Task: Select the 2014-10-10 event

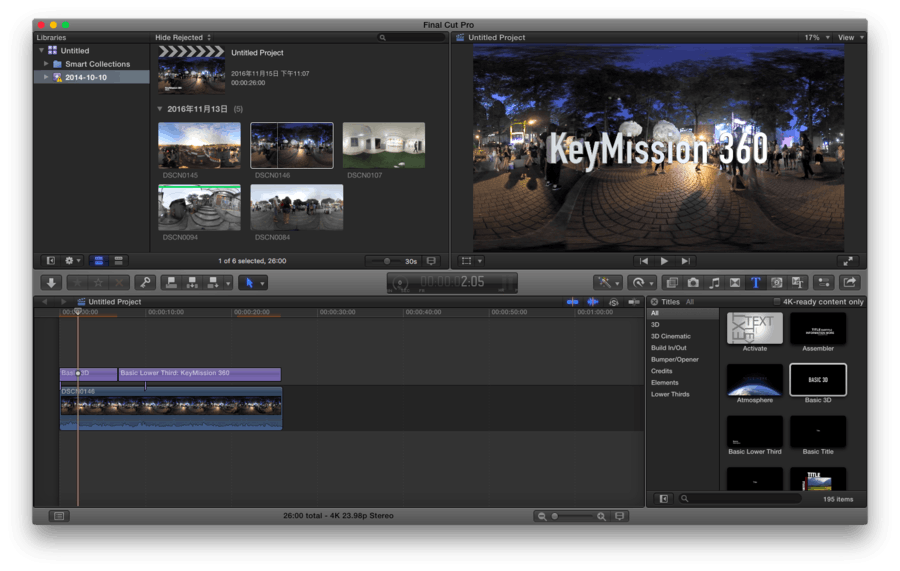Action: [92, 77]
